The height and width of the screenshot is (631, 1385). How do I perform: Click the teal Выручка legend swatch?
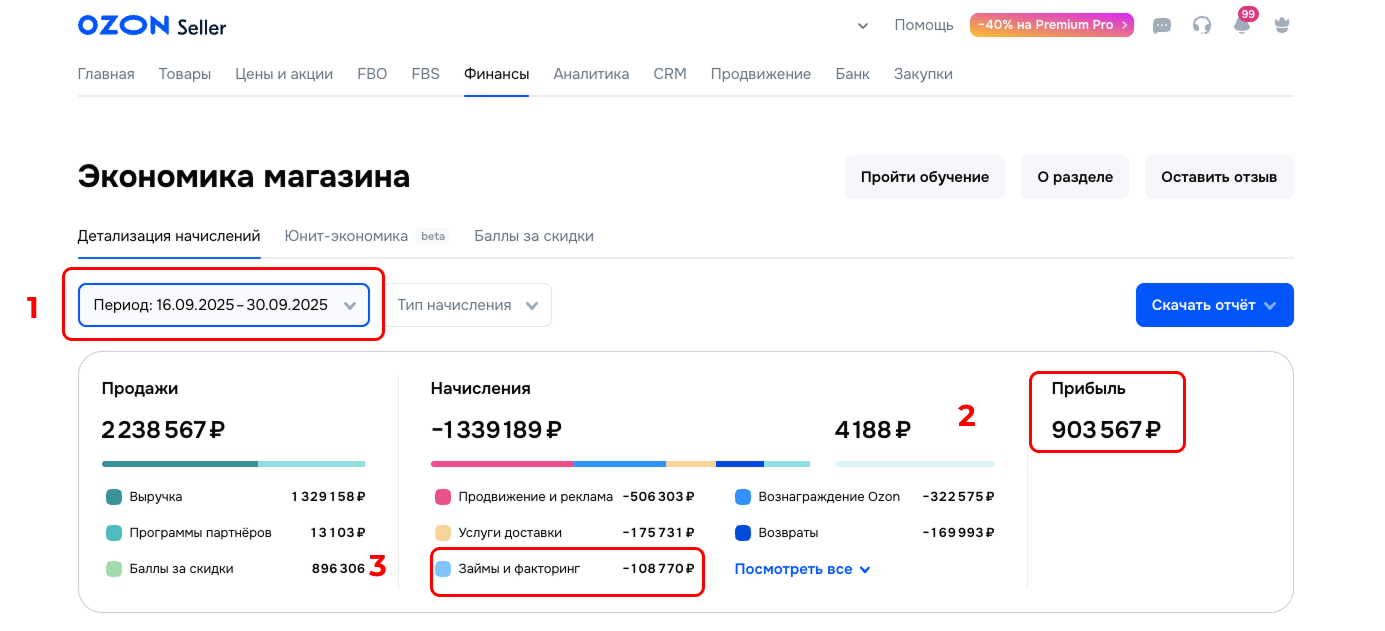pyautogui.click(x=114, y=497)
